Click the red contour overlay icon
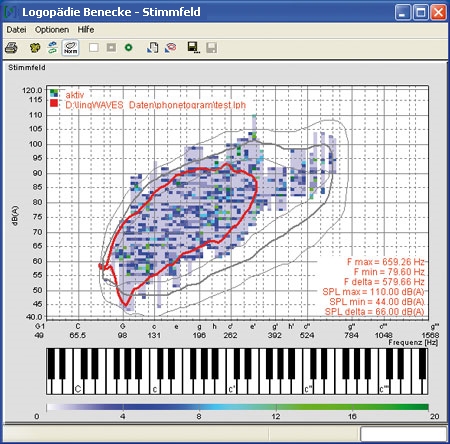This screenshot has width=450, height=444. click(x=170, y=48)
